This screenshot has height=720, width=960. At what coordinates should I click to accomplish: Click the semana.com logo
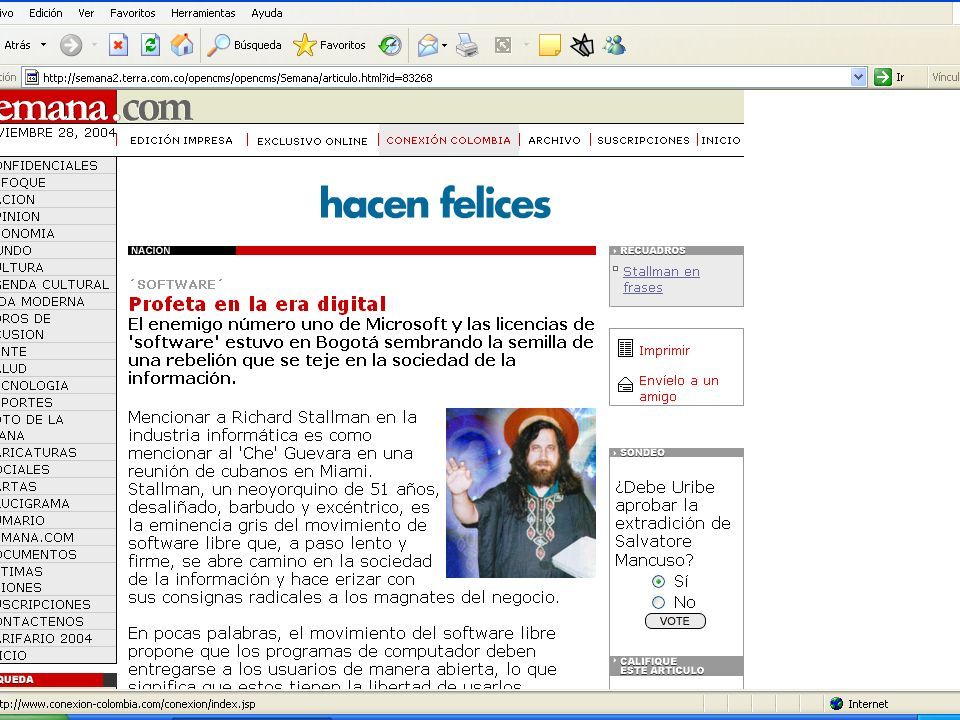(96, 107)
